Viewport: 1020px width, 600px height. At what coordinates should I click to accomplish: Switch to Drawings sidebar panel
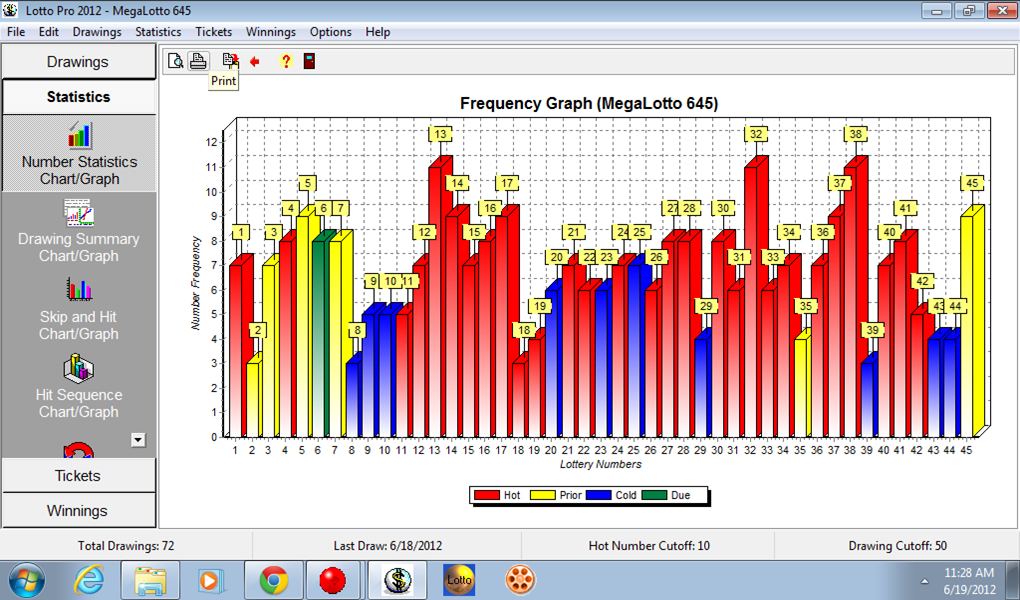pos(78,62)
